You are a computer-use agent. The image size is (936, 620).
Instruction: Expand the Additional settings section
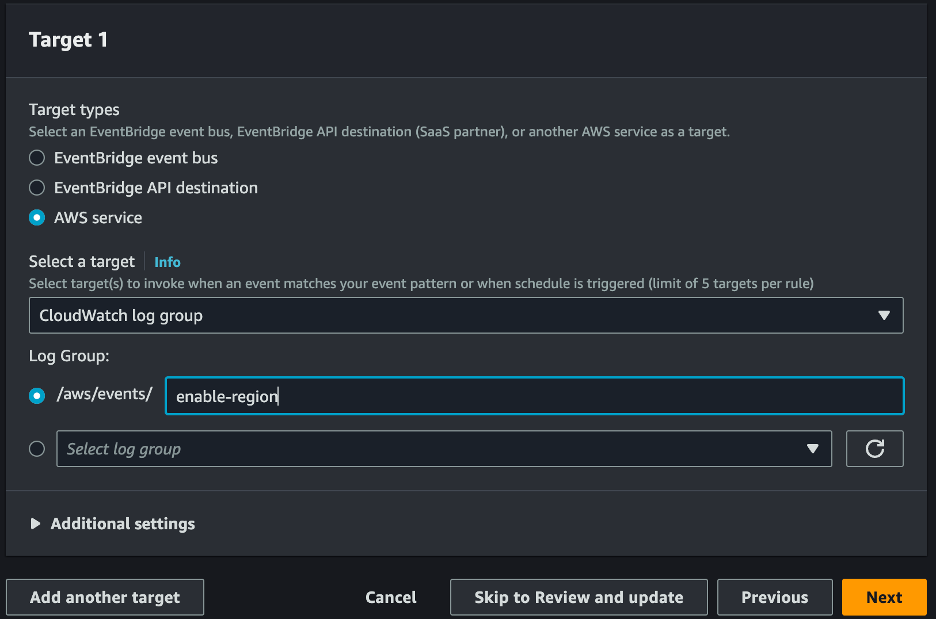pos(123,523)
